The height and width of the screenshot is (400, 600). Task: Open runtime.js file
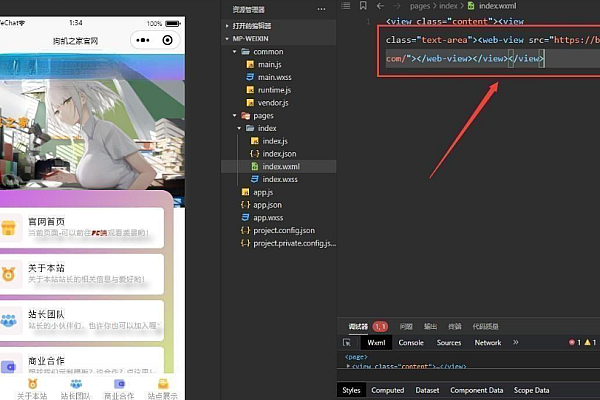(x=274, y=90)
